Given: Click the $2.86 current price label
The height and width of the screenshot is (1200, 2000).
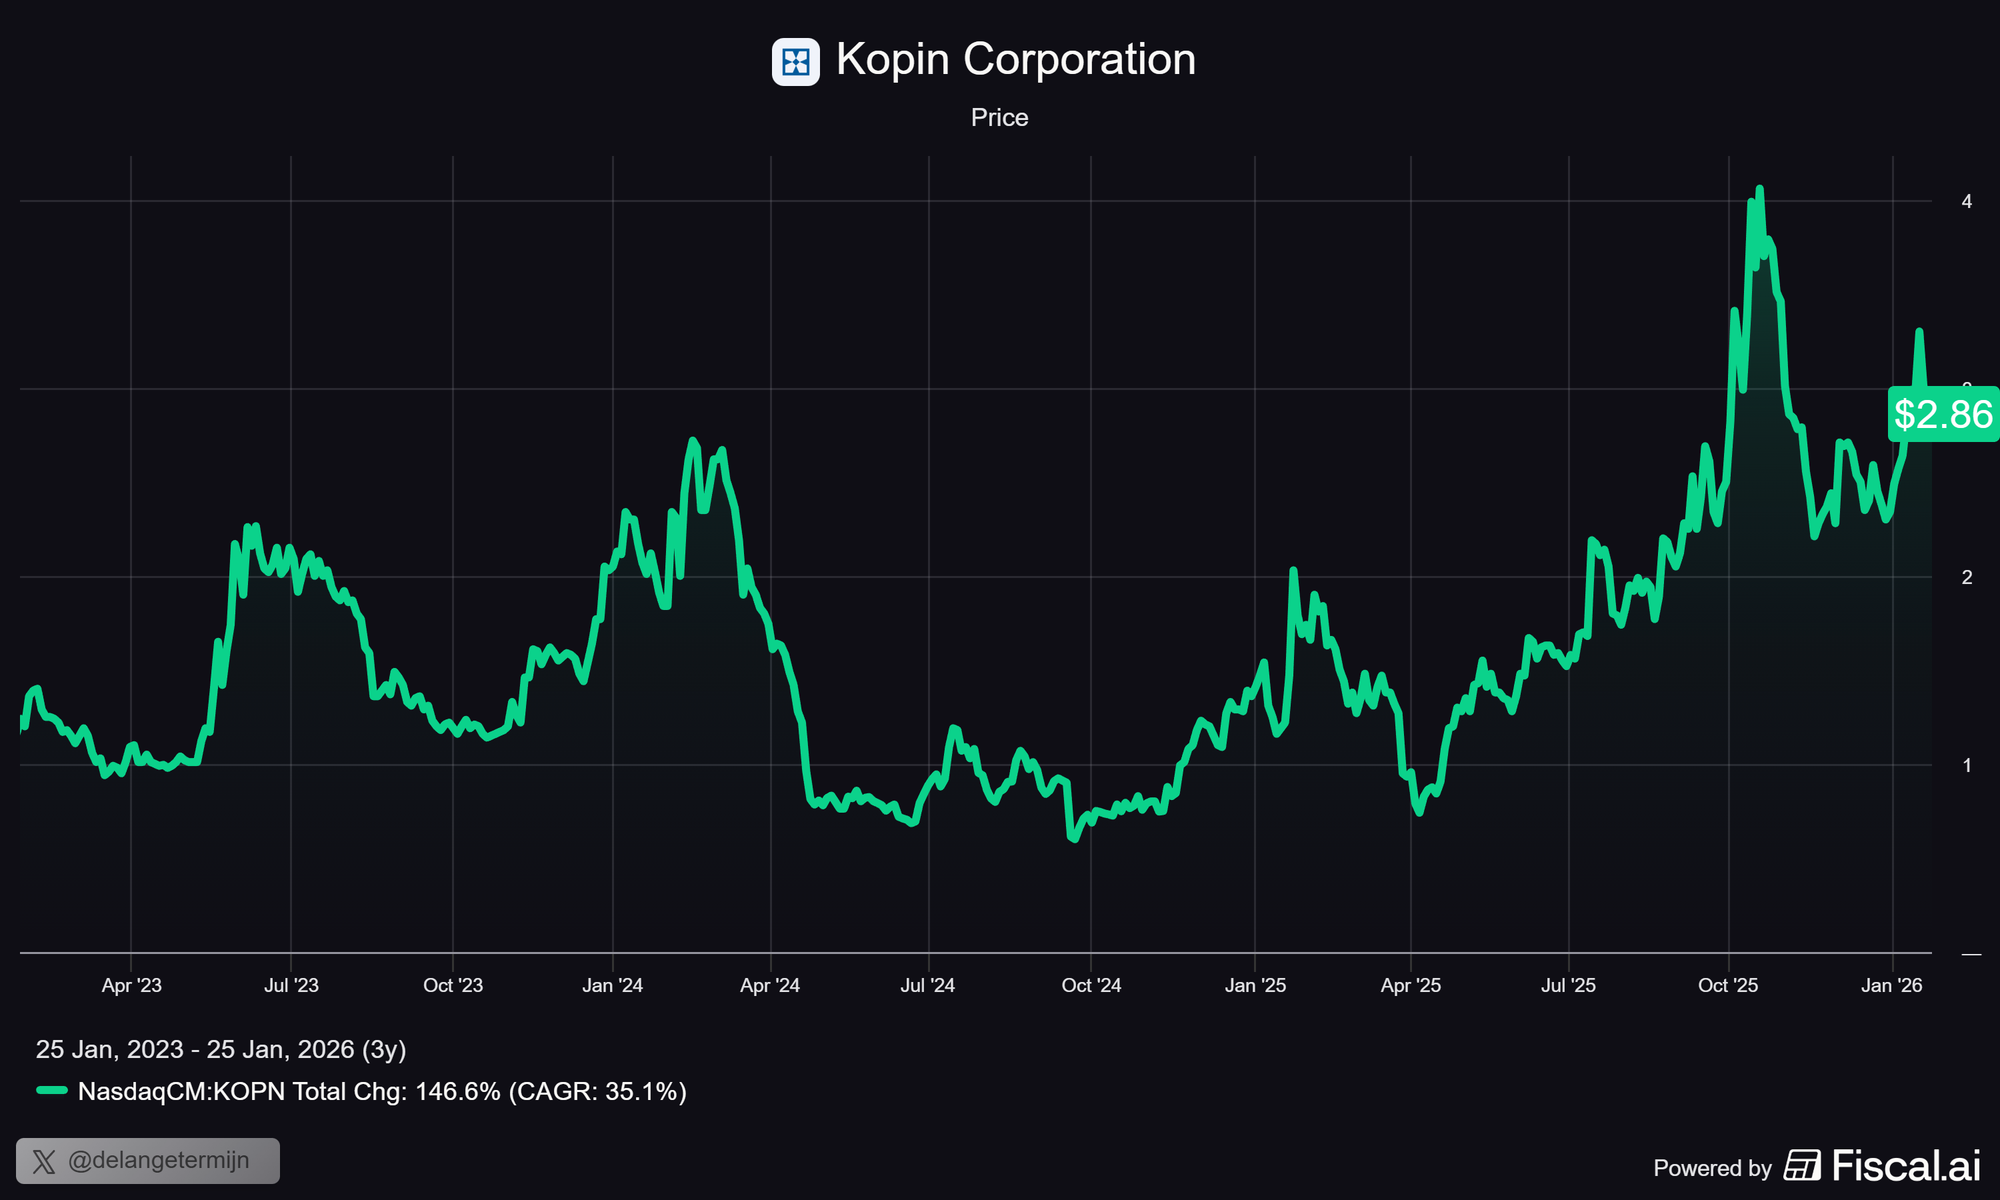Looking at the screenshot, I should tap(1942, 414).
